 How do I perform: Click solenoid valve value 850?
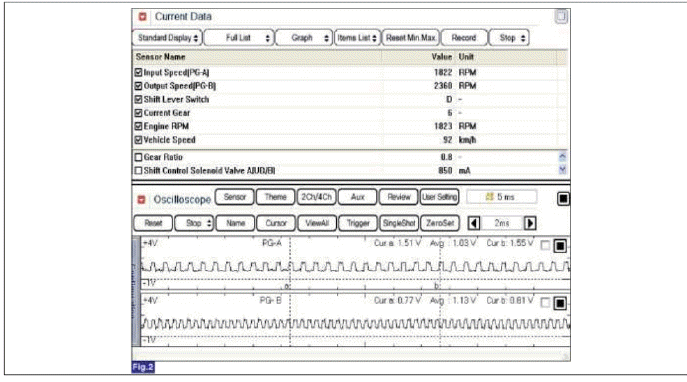445,170
